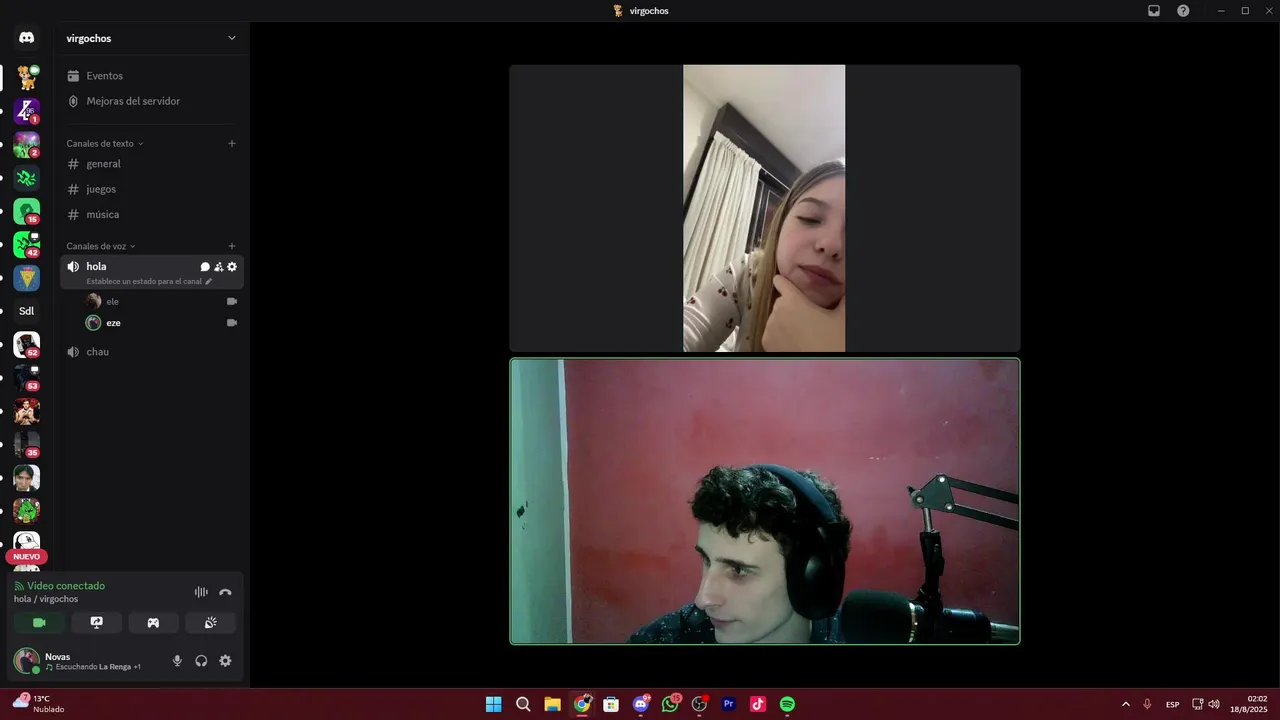Edit hola channel settings gear

(x=232, y=267)
